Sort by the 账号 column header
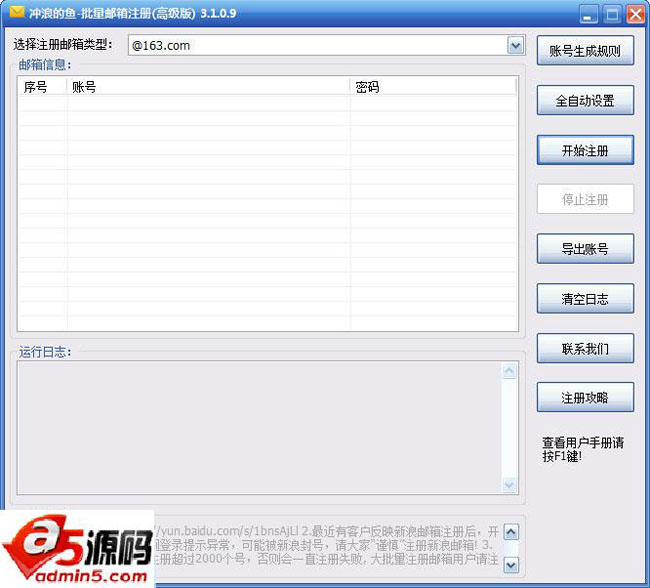650x588 pixels. (x=209, y=87)
